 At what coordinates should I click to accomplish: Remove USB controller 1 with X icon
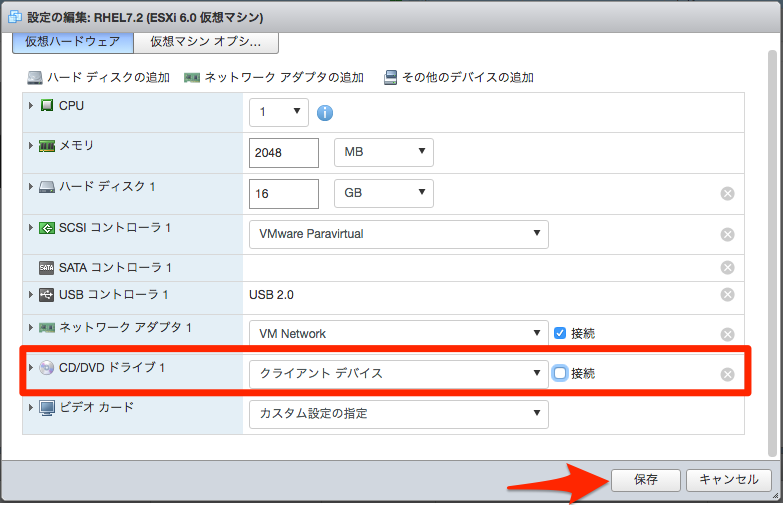[728, 295]
